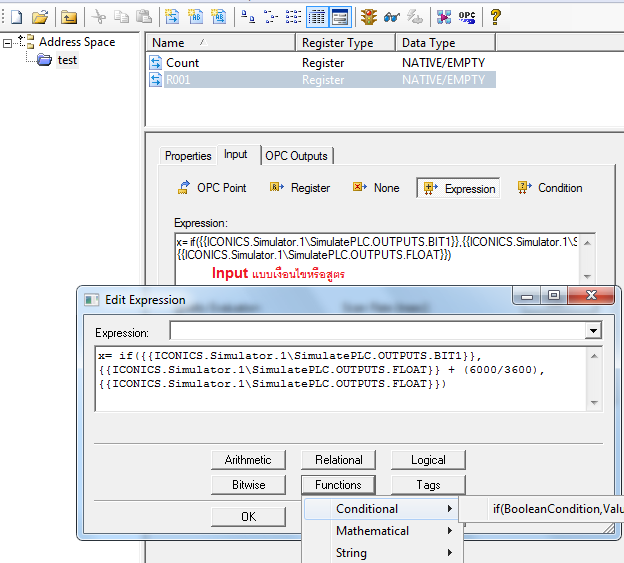Click the Address Space tree root icon

click(26, 41)
